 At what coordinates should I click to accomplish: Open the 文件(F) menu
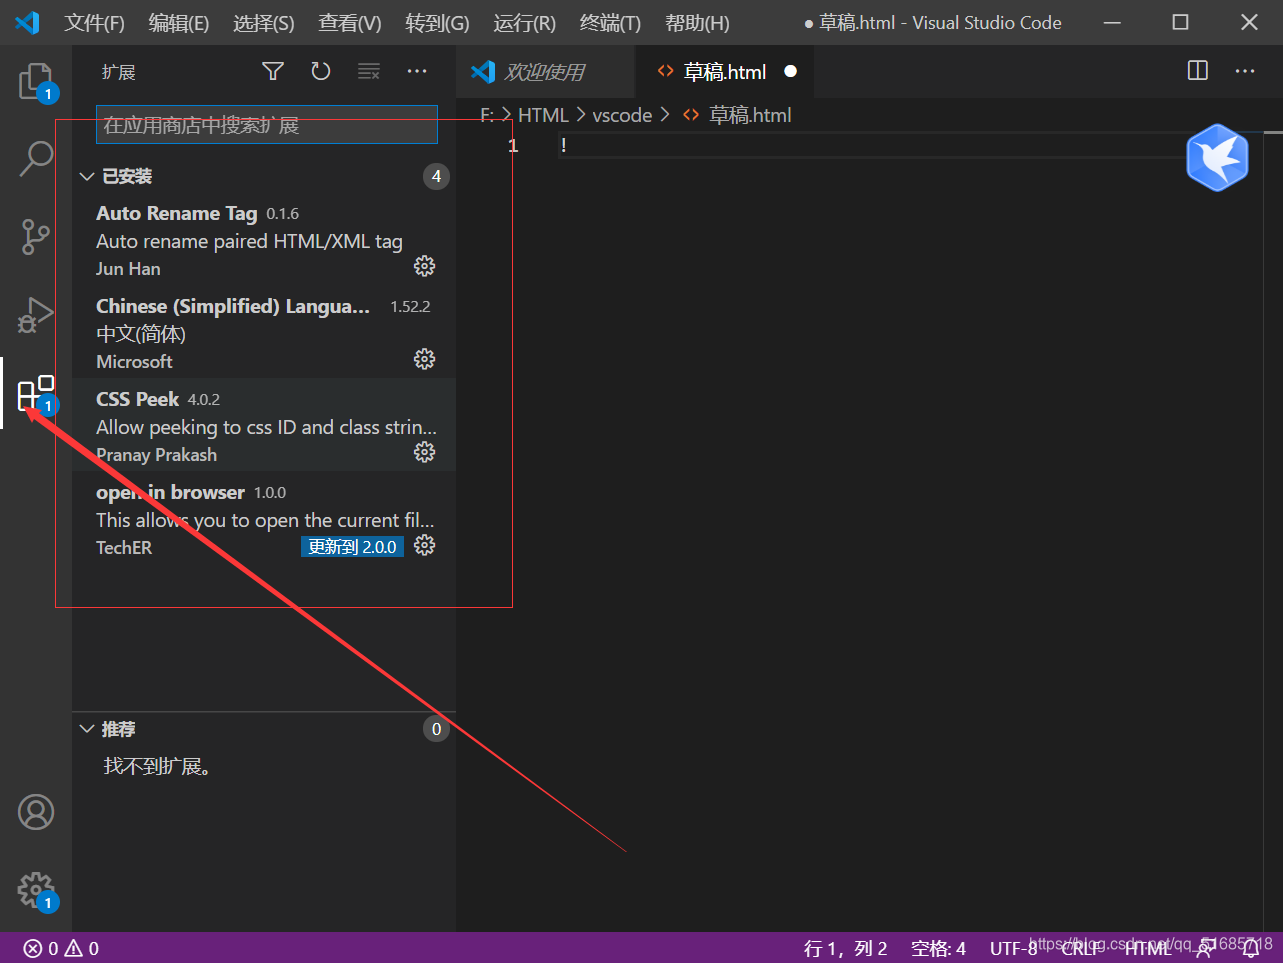pyautogui.click(x=95, y=23)
